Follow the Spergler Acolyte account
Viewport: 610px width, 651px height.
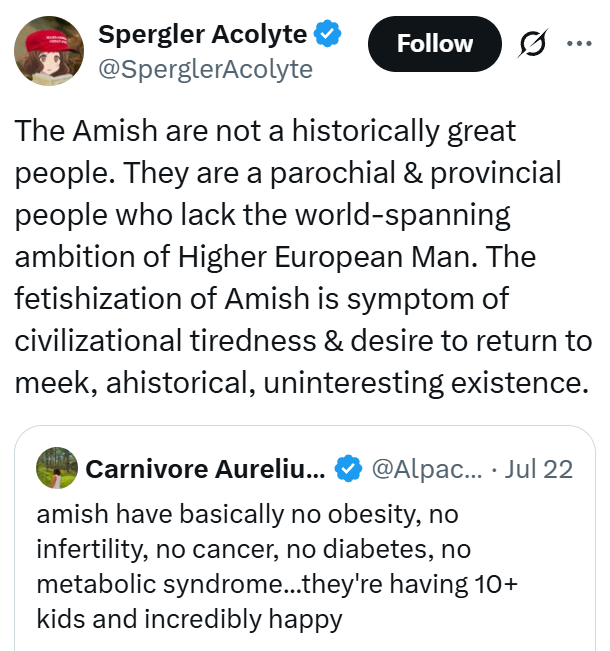click(x=435, y=44)
